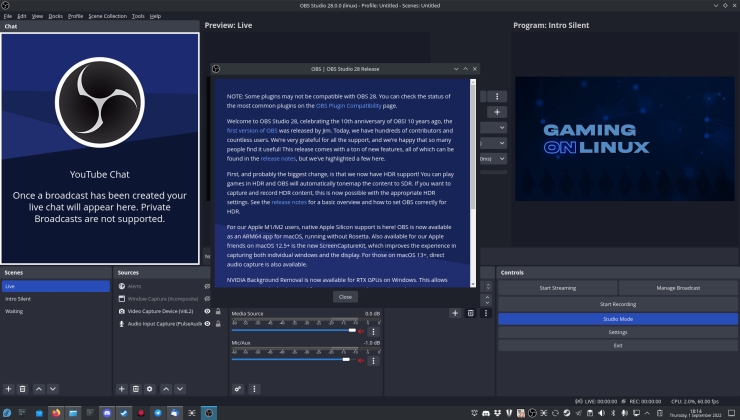
Task: Open the KDE application launcher
Action: click(x=7, y=413)
